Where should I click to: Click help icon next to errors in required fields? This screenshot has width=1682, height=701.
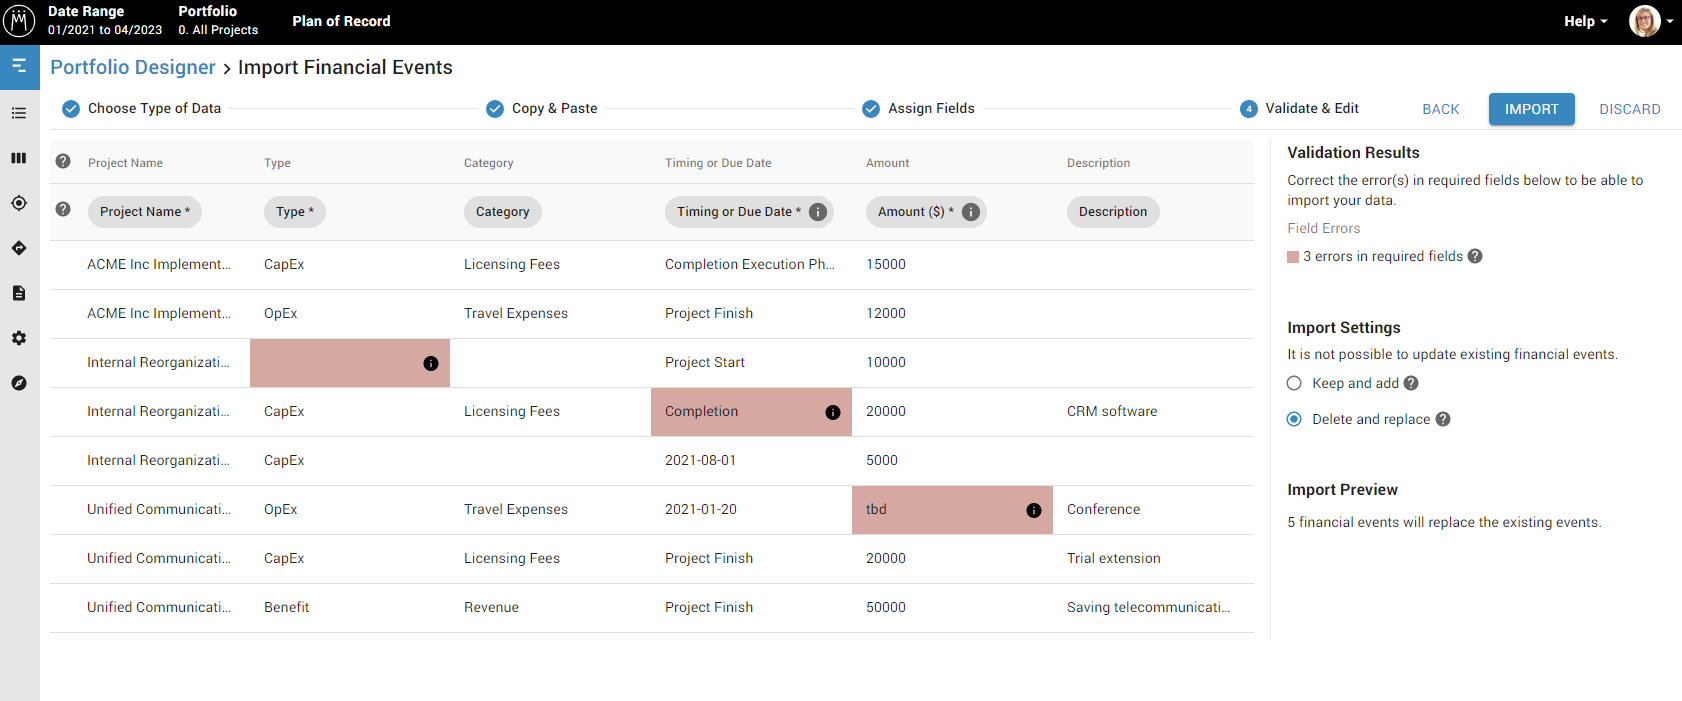[1475, 256]
